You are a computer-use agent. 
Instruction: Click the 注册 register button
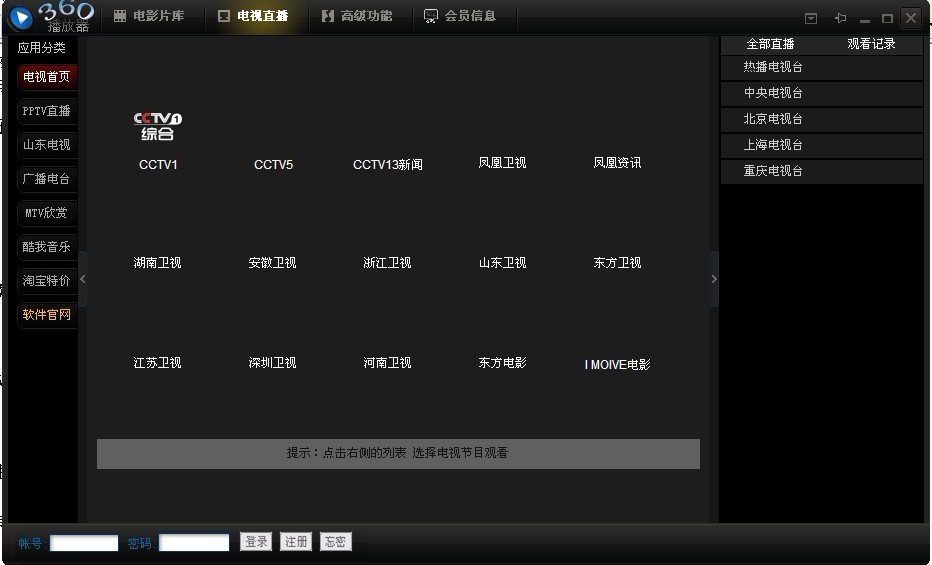click(296, 541)
